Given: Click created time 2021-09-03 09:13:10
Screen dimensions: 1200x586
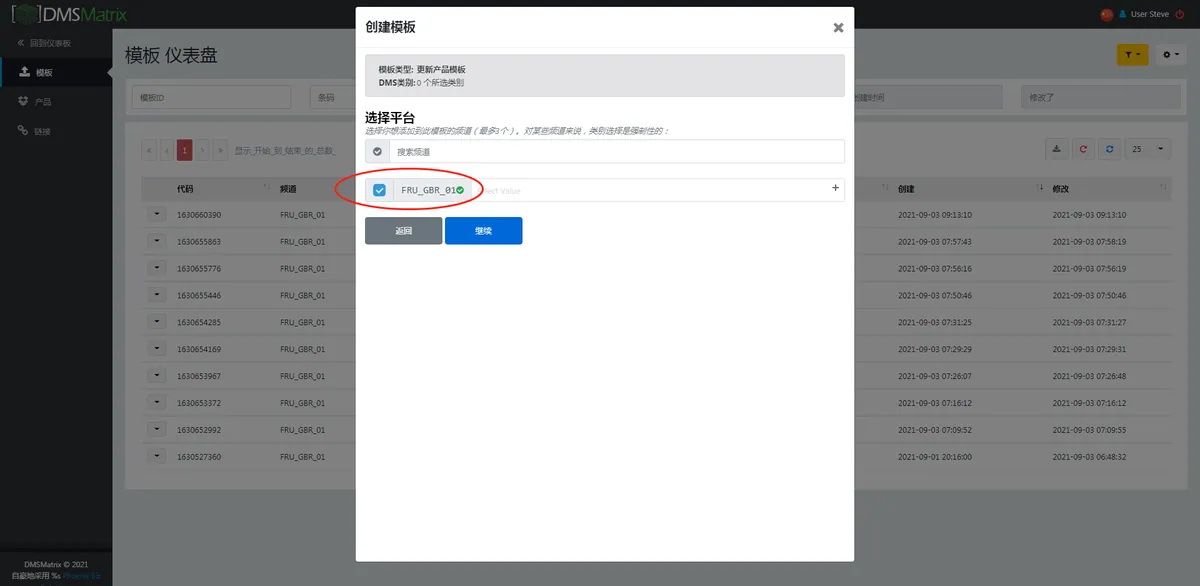Looking at the screenshot, I should 935,215.
